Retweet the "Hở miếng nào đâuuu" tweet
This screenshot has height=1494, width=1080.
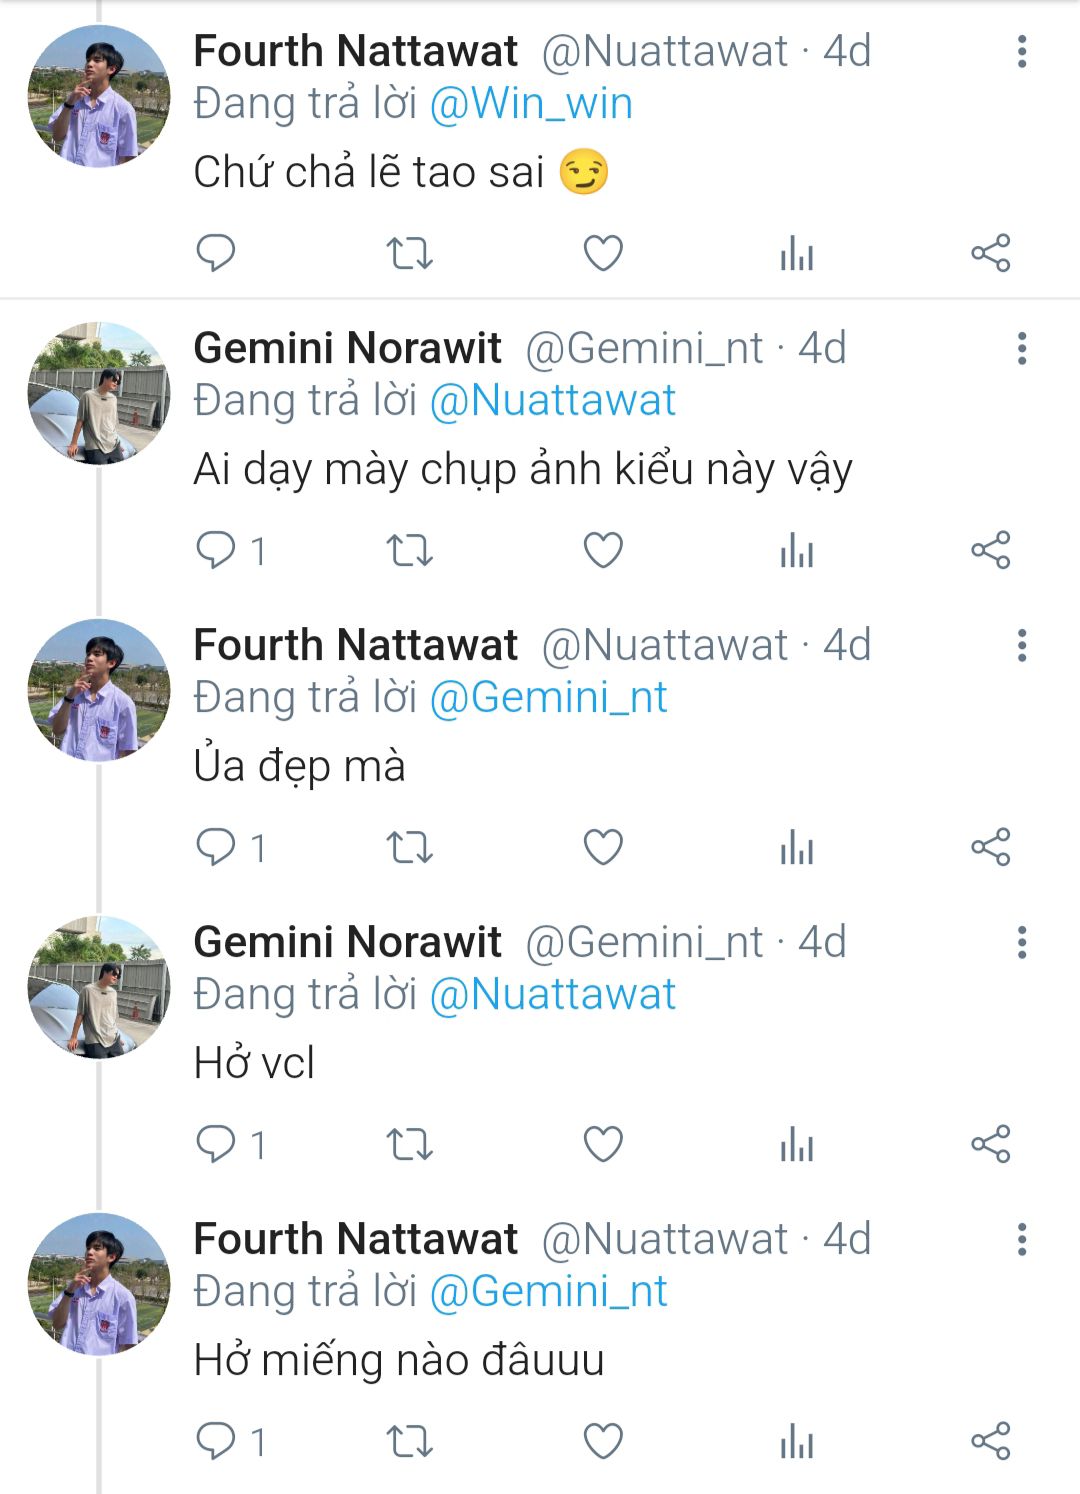[409, 1441]
